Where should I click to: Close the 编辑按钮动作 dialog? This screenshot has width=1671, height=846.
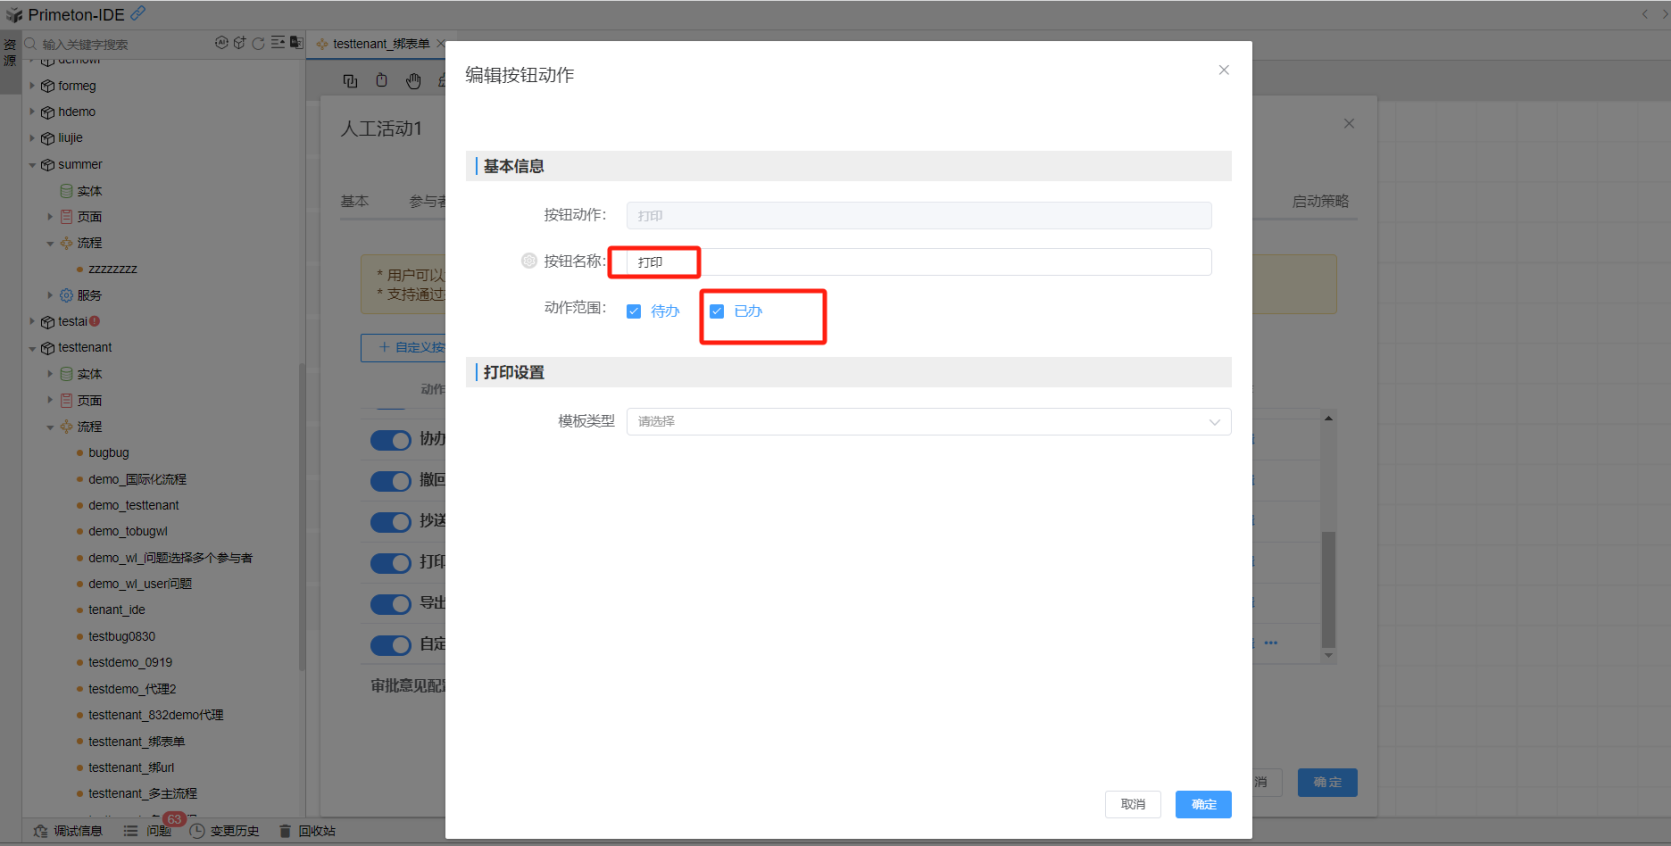1223,70
